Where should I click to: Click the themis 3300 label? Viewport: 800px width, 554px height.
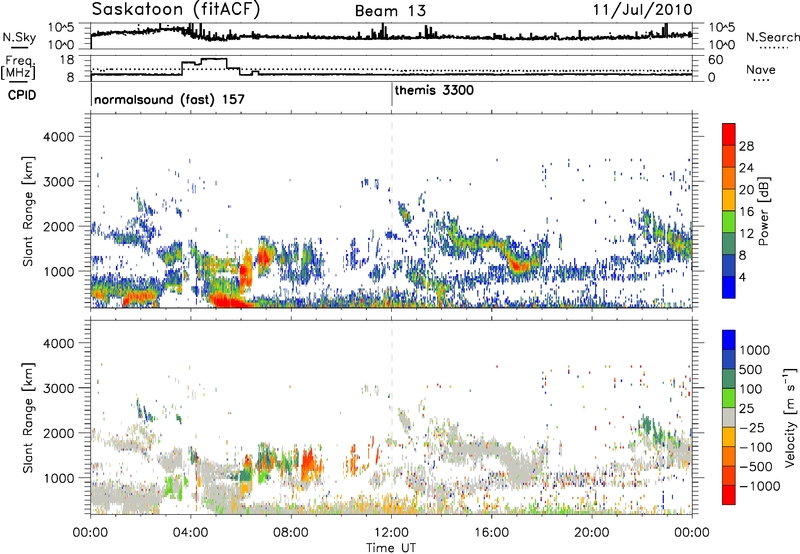(434, 90)
